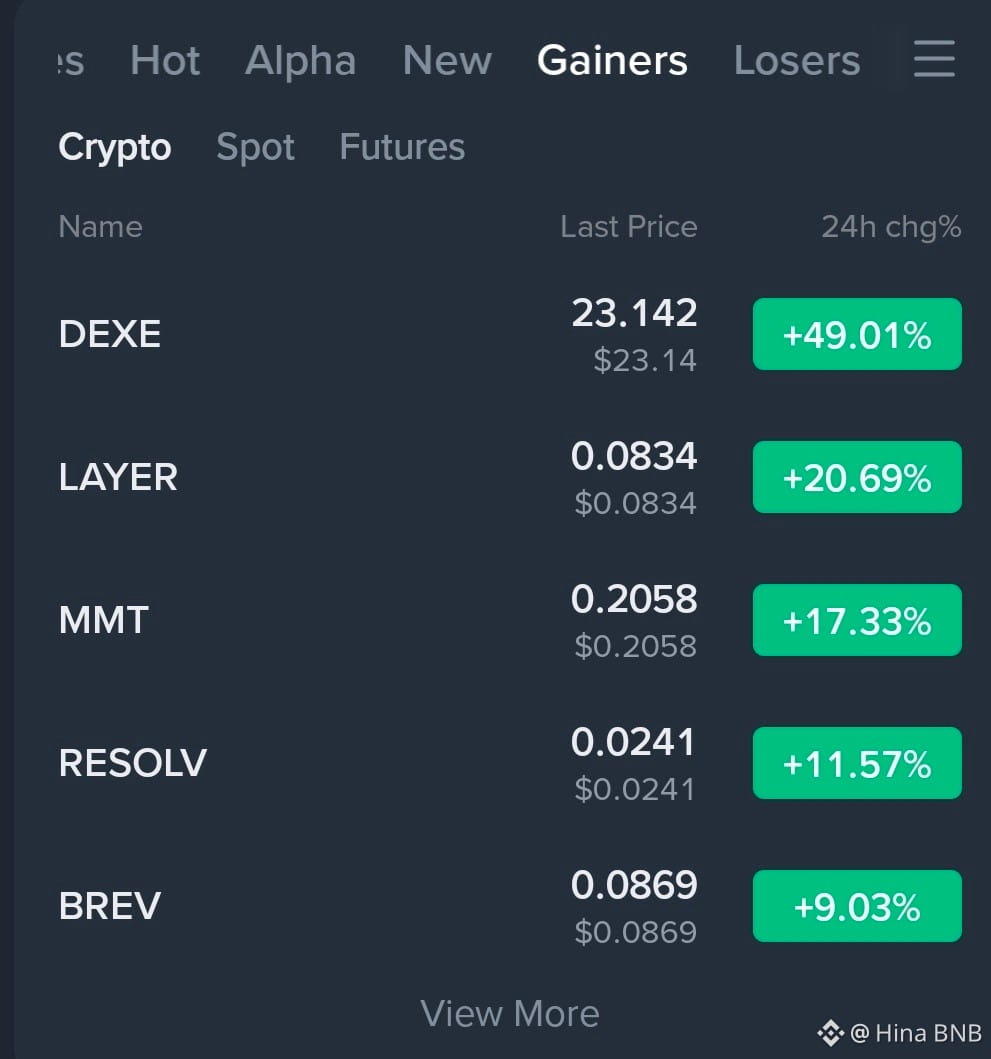The height and width of the screenshot is (1059, 991).
Task: Open the New listings tab
Action: [447, 60]
